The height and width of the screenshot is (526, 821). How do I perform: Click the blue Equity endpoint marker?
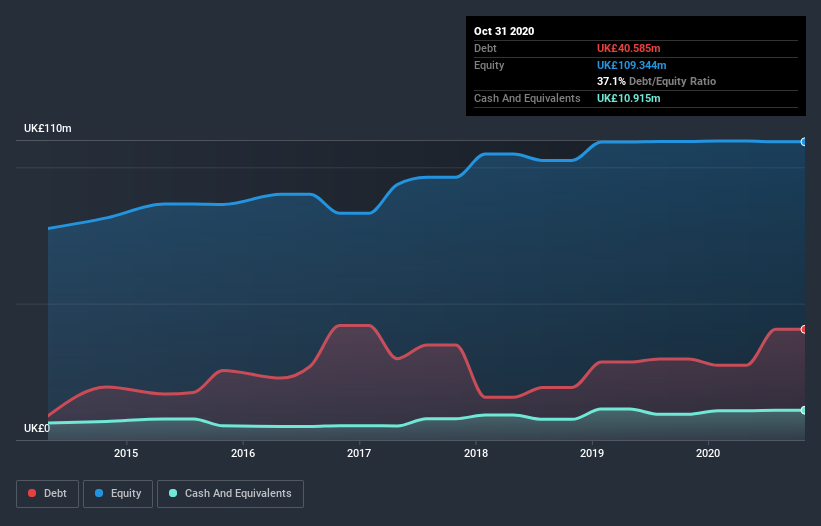point(804,142)
